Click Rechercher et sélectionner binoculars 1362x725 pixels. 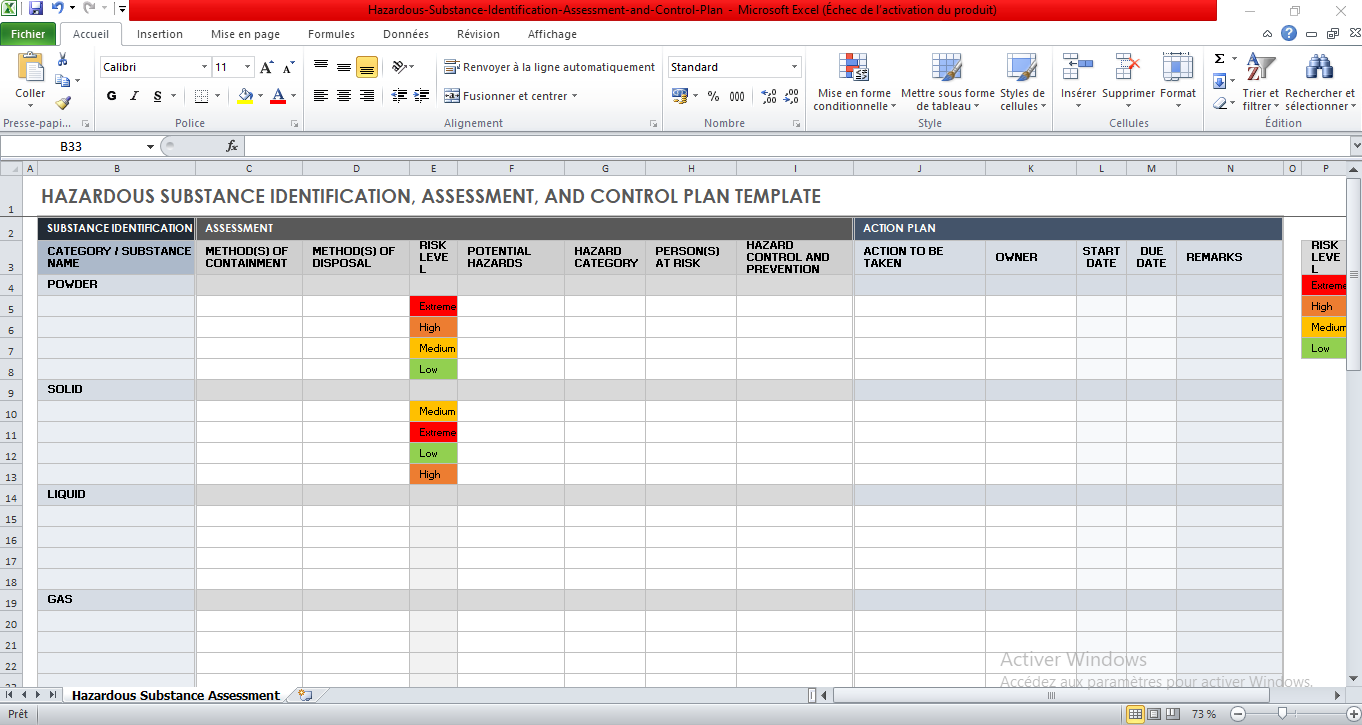[x=1320, y=82]
